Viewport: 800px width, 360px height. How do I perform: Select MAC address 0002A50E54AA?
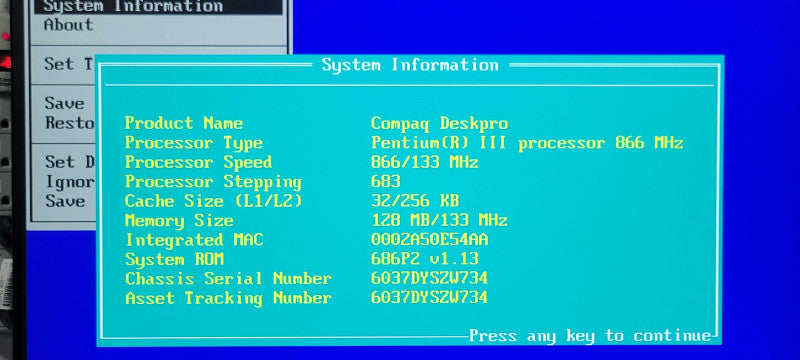(430, 240)
